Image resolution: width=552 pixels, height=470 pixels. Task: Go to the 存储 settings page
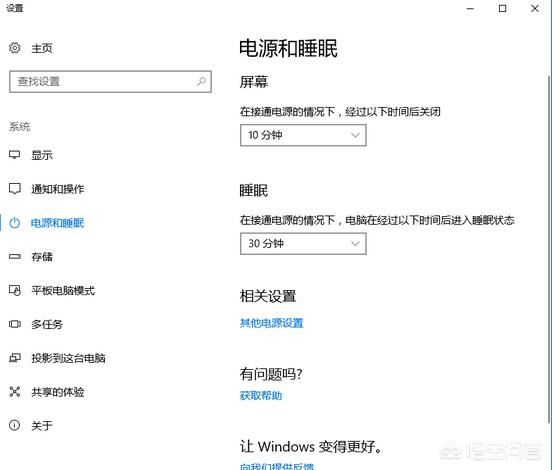42,257
